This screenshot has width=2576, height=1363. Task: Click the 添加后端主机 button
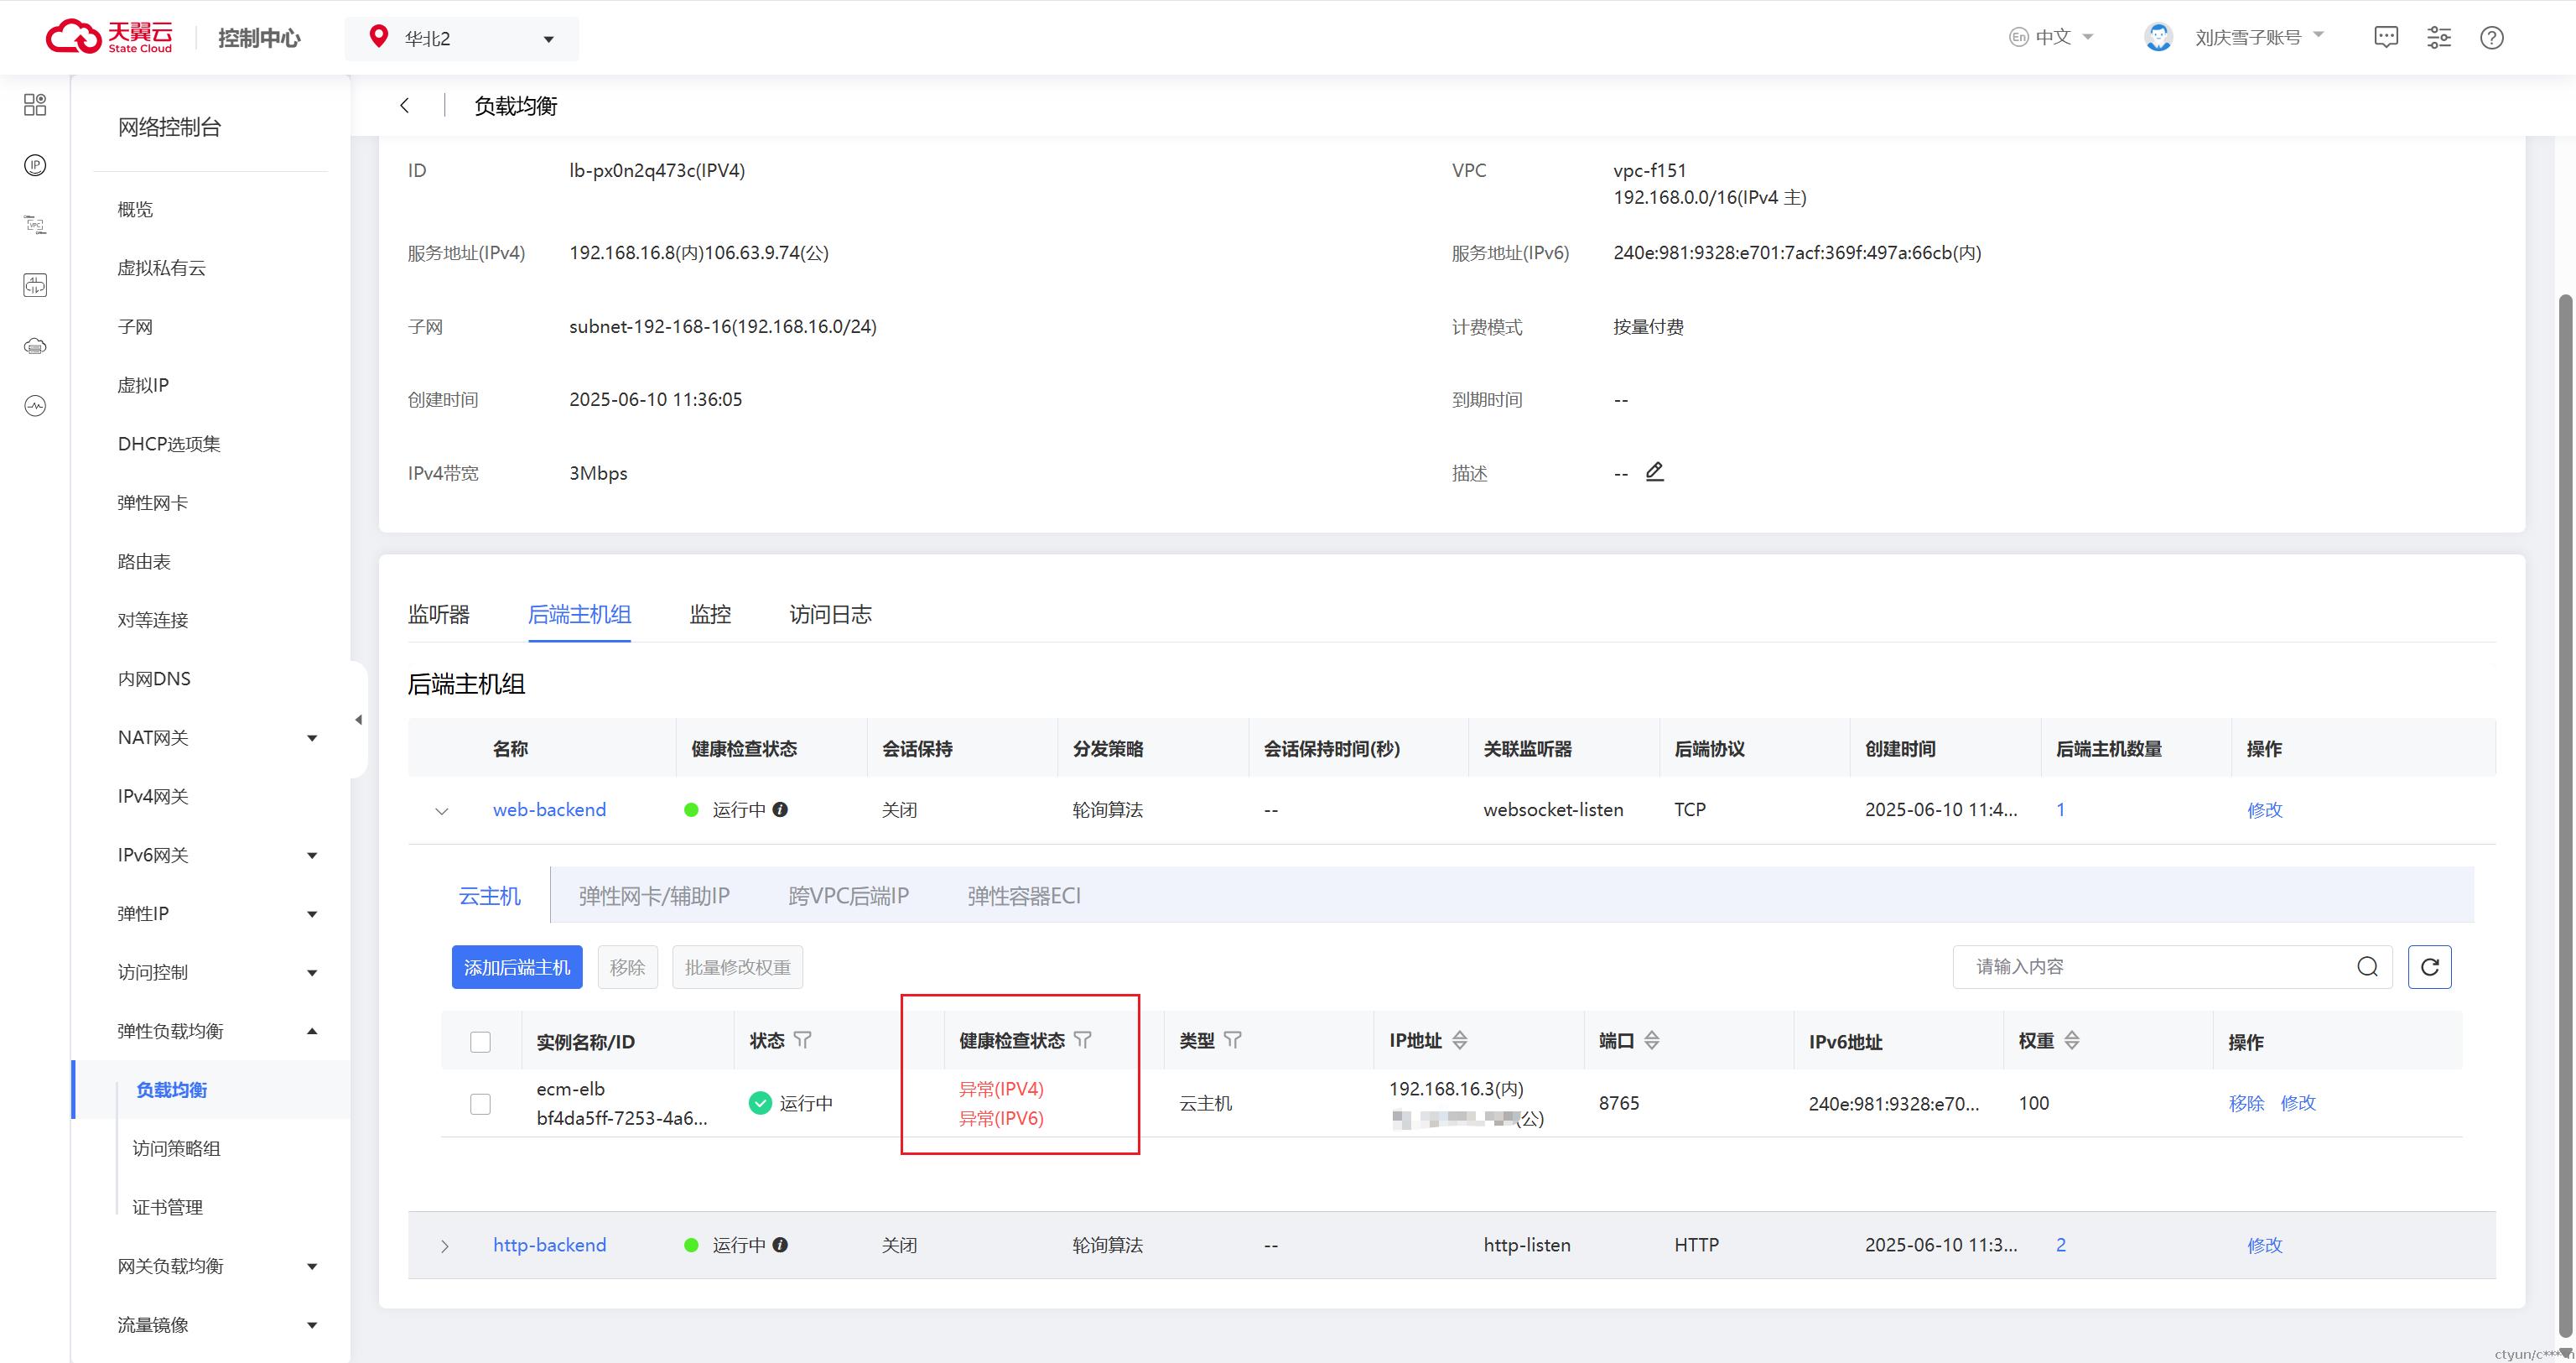coord(517,967)
